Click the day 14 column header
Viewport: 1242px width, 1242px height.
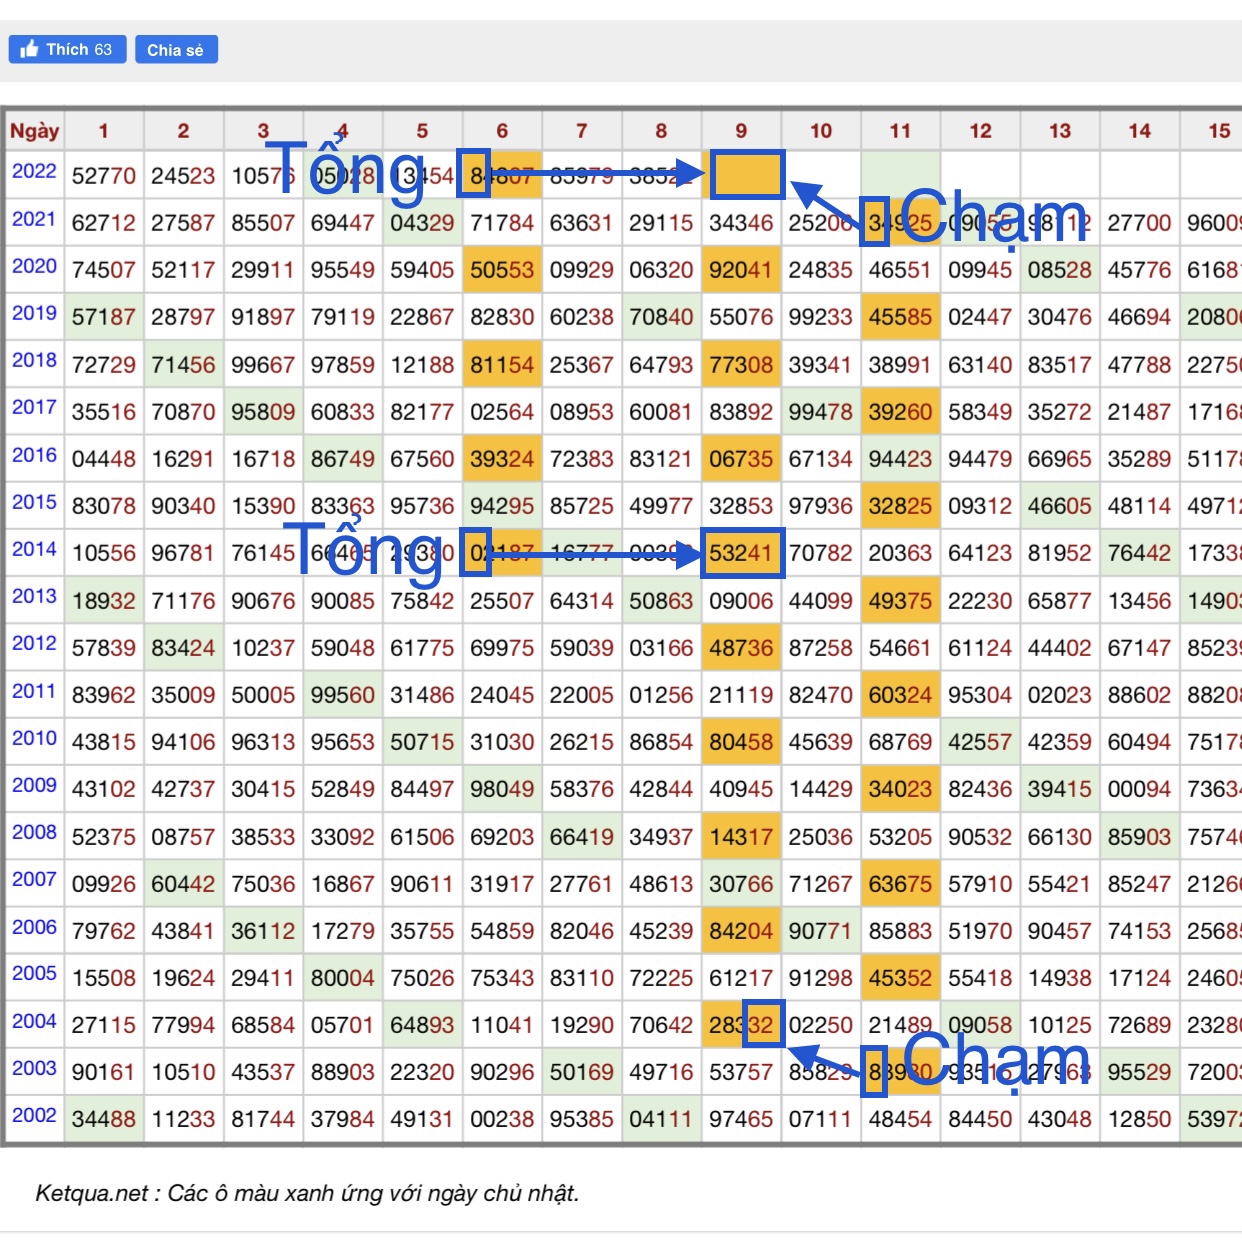point(1139,131)
